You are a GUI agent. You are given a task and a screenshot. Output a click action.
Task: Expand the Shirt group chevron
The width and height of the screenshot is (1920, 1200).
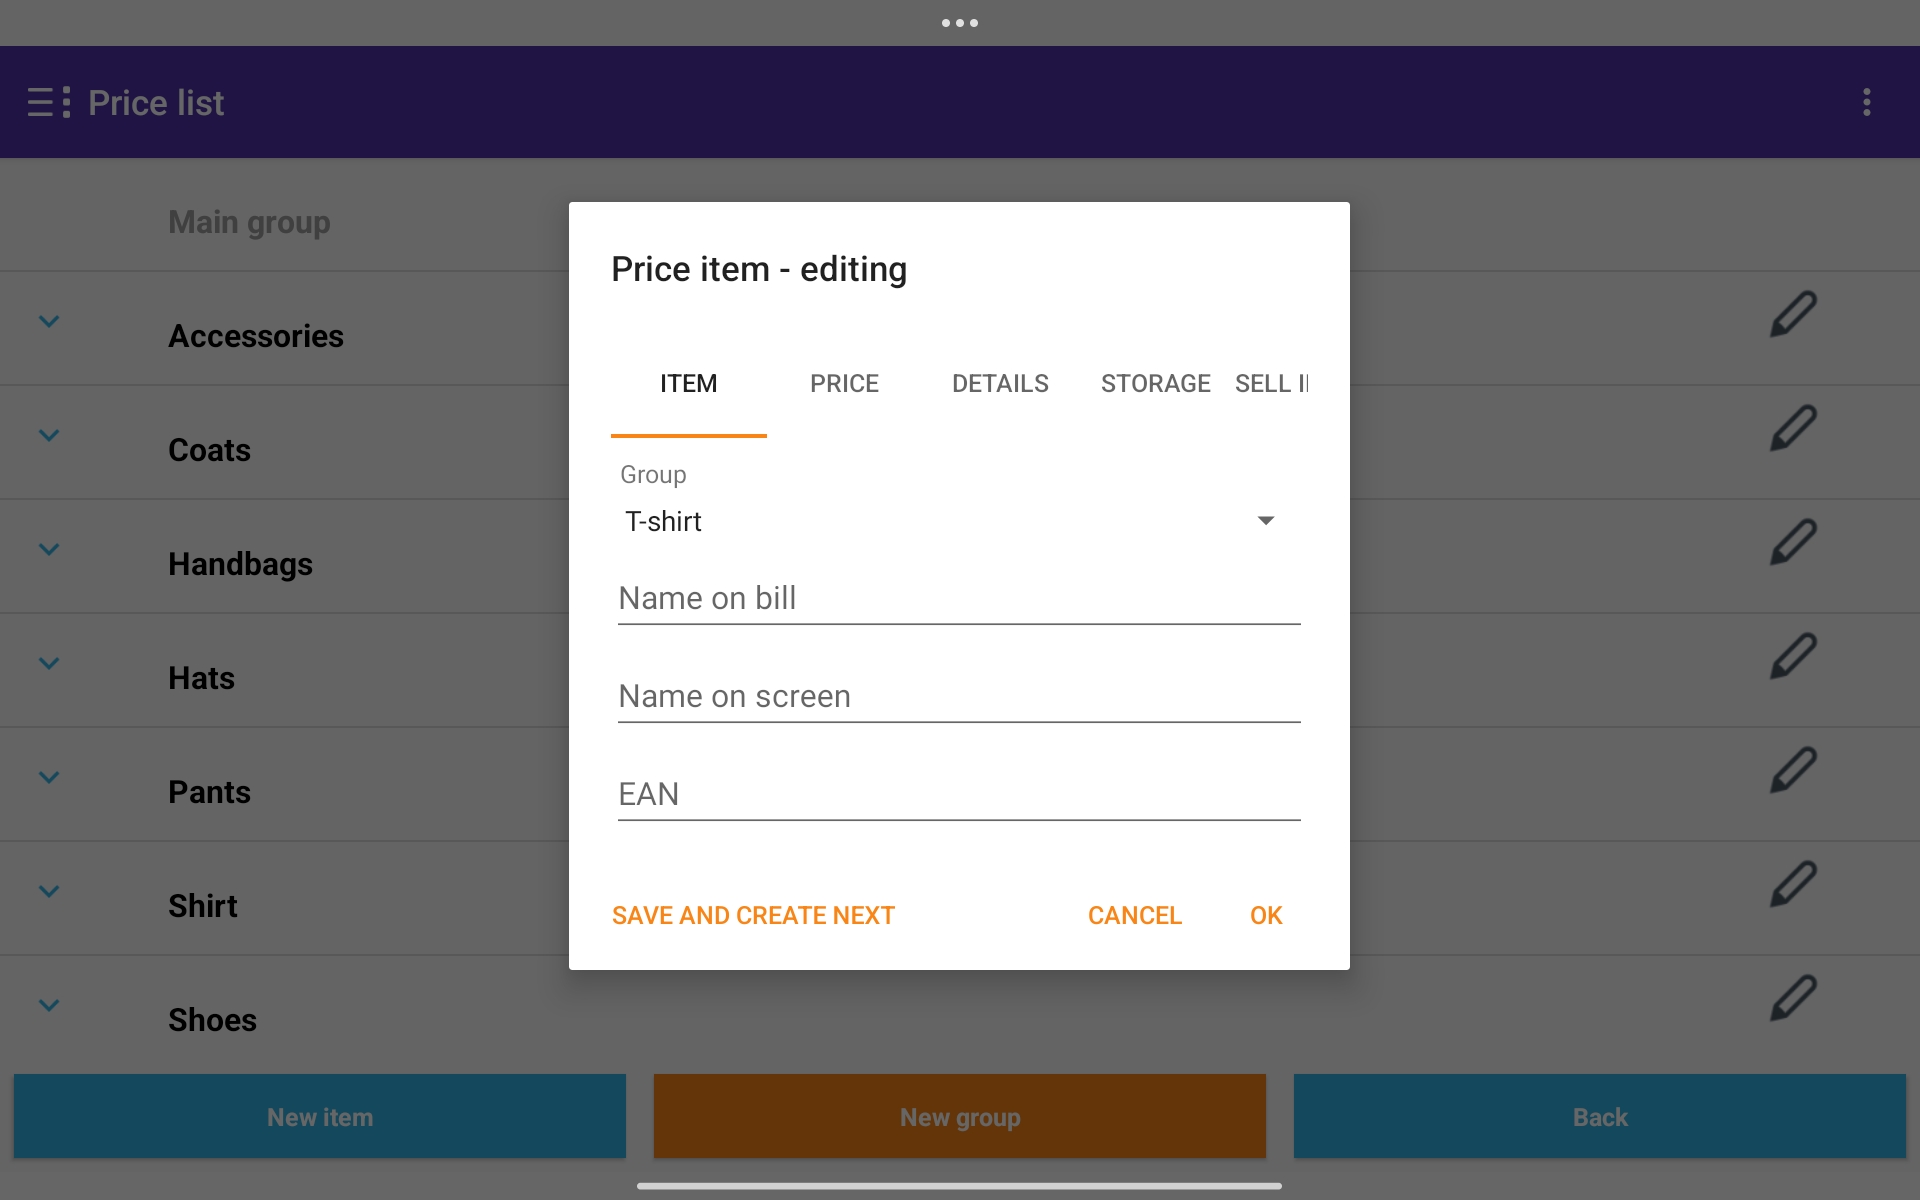pyautogui.click(x=49, y=891)
